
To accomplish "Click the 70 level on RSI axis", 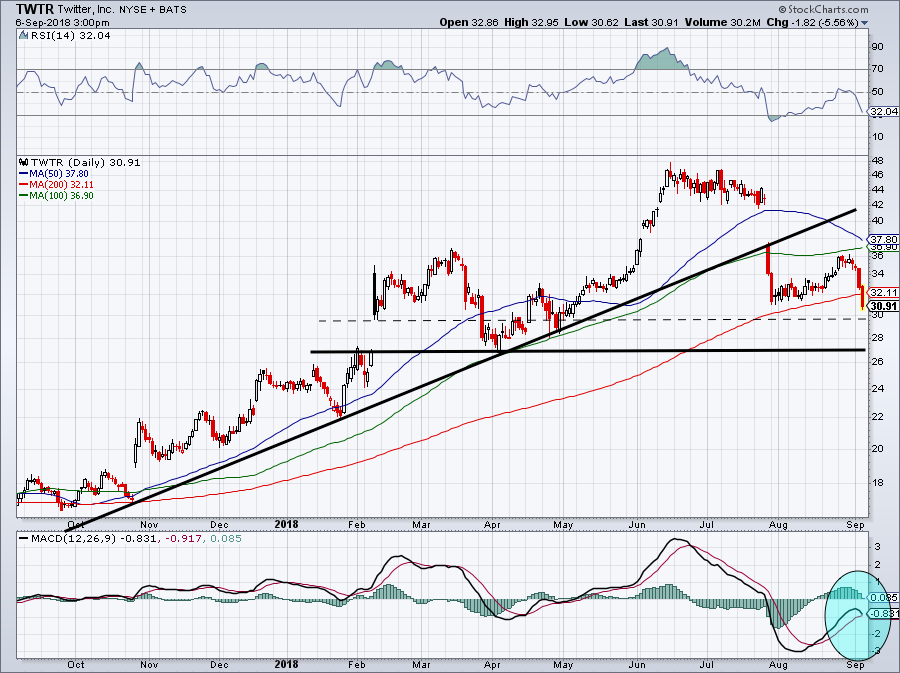I will point(878,69).
